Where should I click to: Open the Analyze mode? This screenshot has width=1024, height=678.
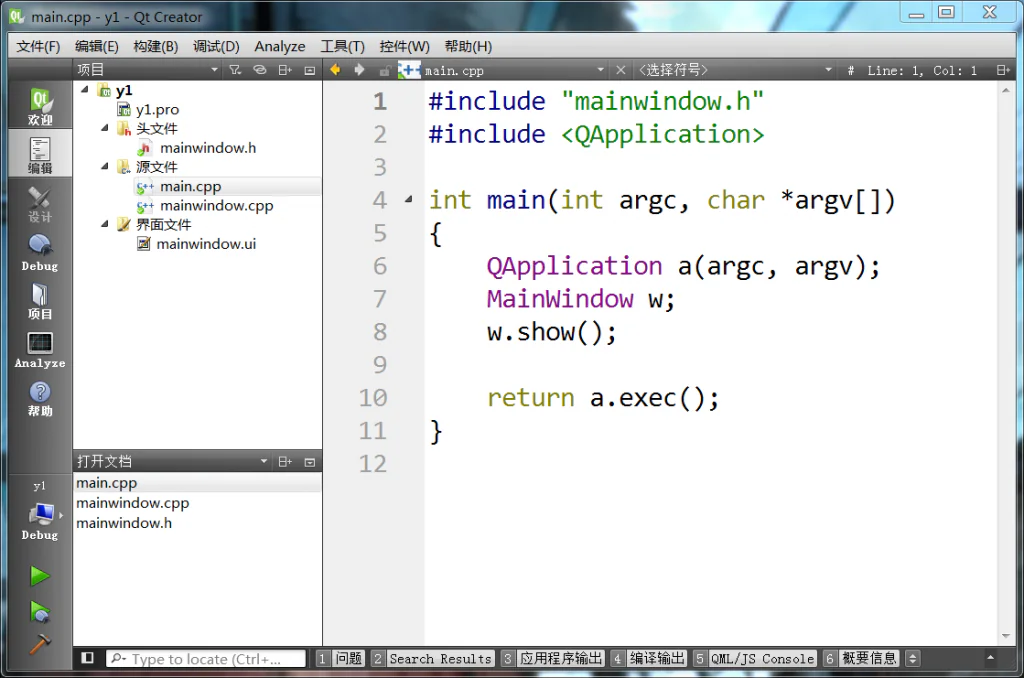39,350
